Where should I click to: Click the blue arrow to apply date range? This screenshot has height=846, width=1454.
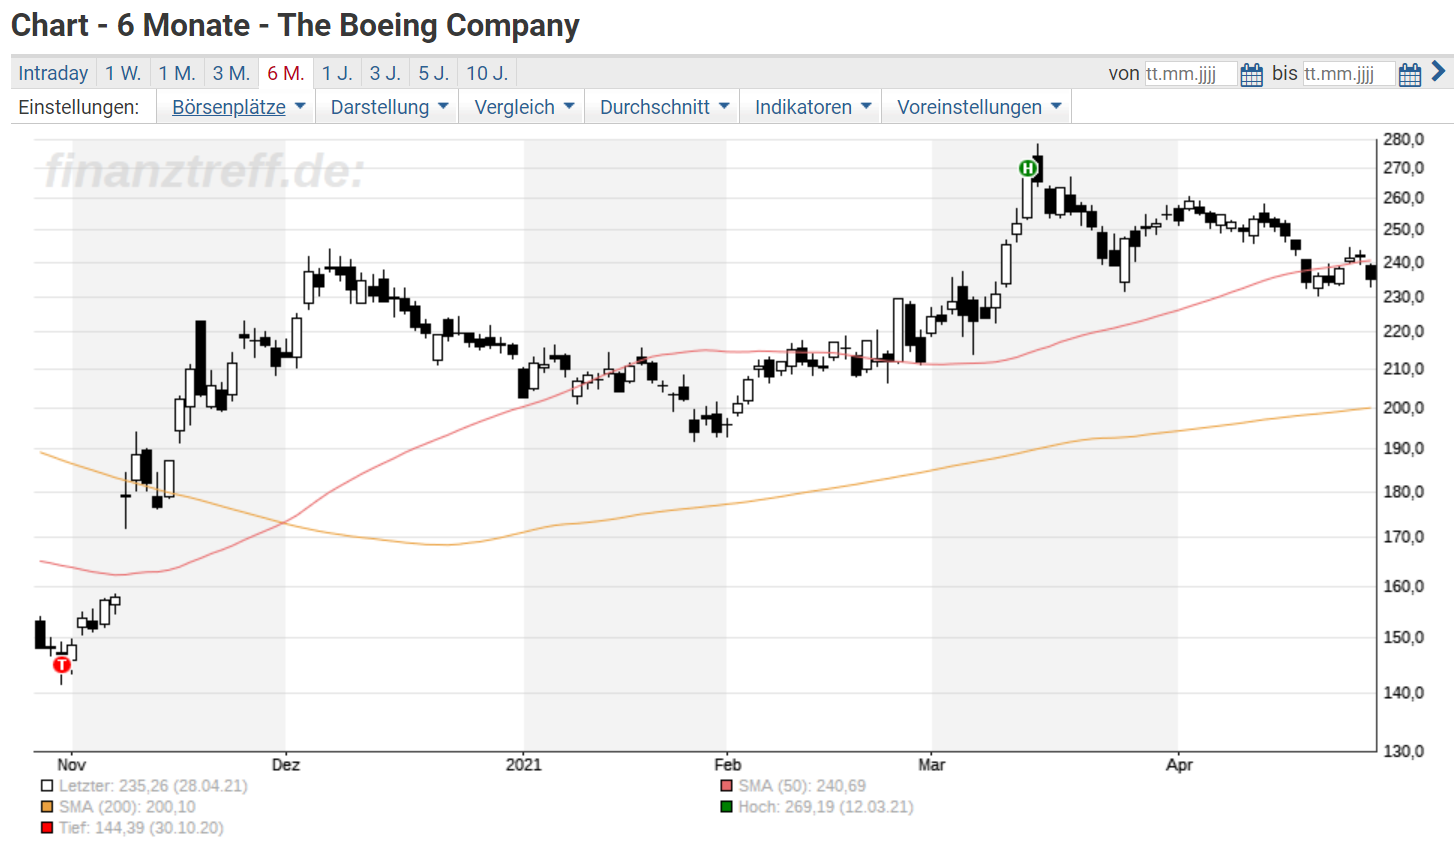click(x=1438, y=71)
